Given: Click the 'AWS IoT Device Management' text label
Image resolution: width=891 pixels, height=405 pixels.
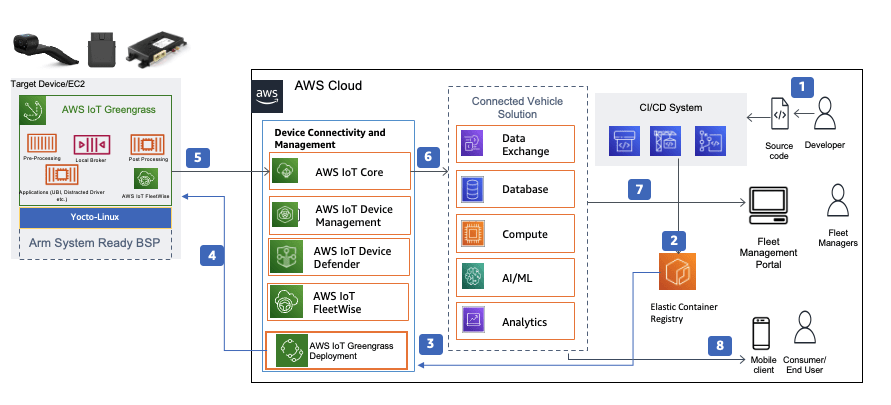Looking at the screenshot, I should coord(354,216).
